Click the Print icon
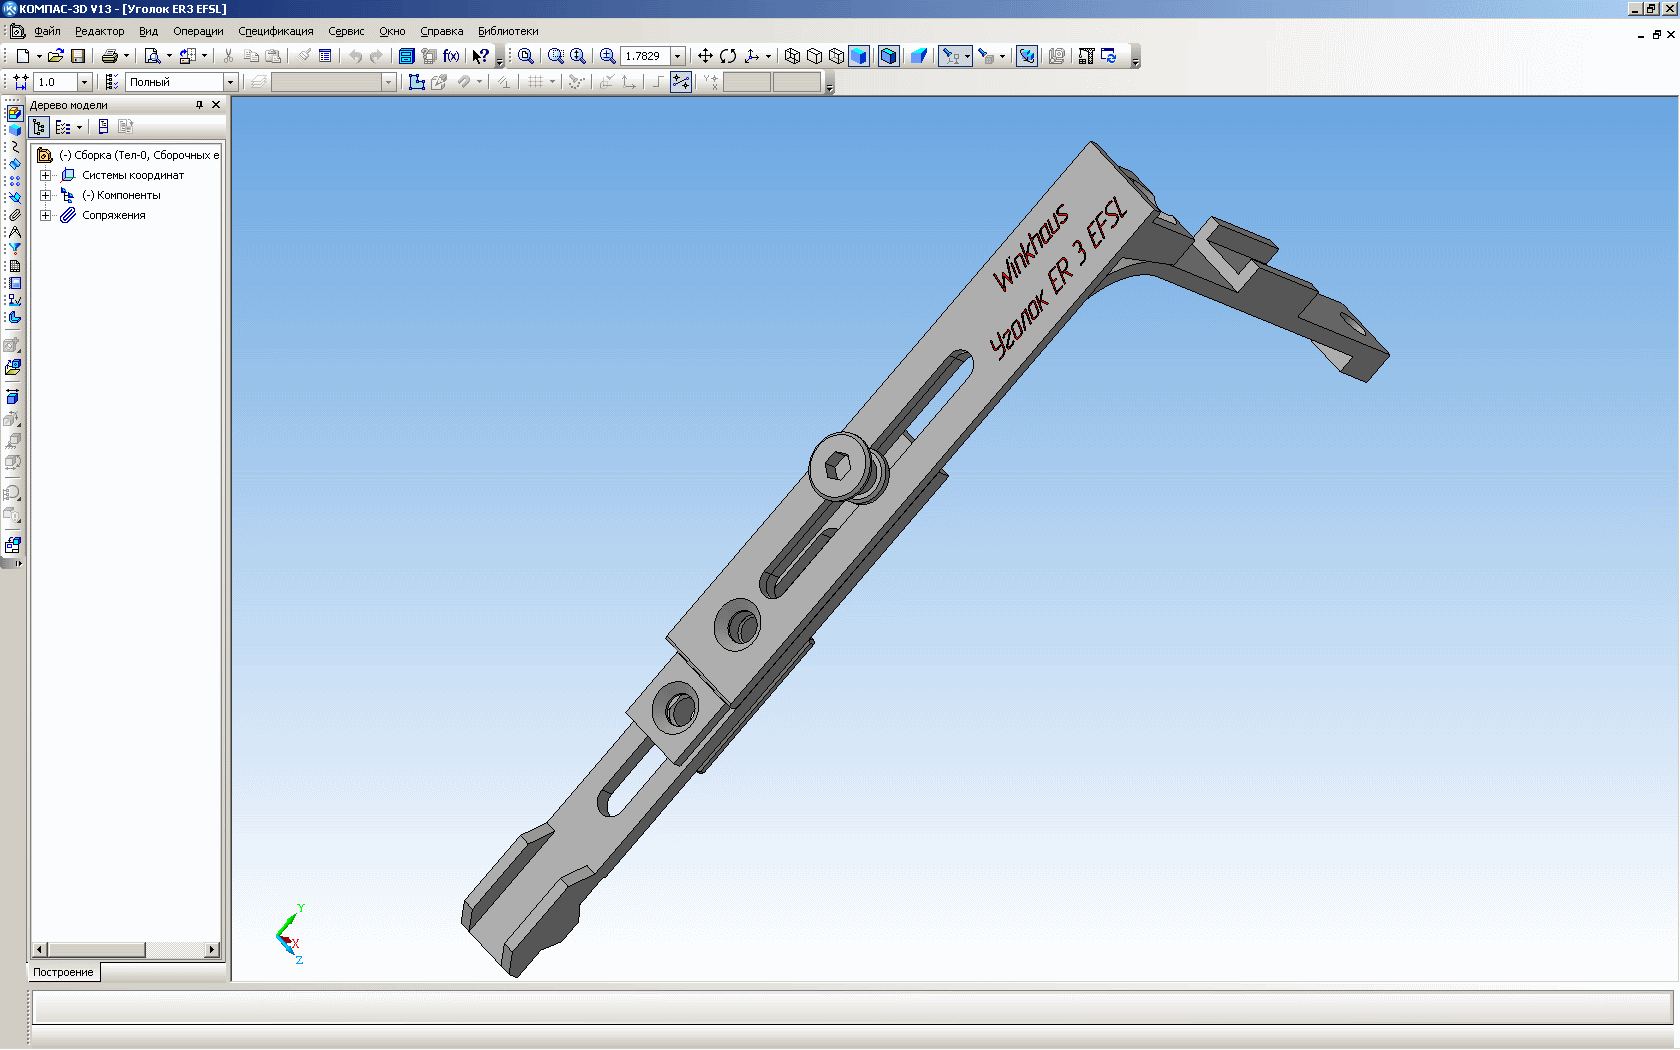 [x=110, y=56]
